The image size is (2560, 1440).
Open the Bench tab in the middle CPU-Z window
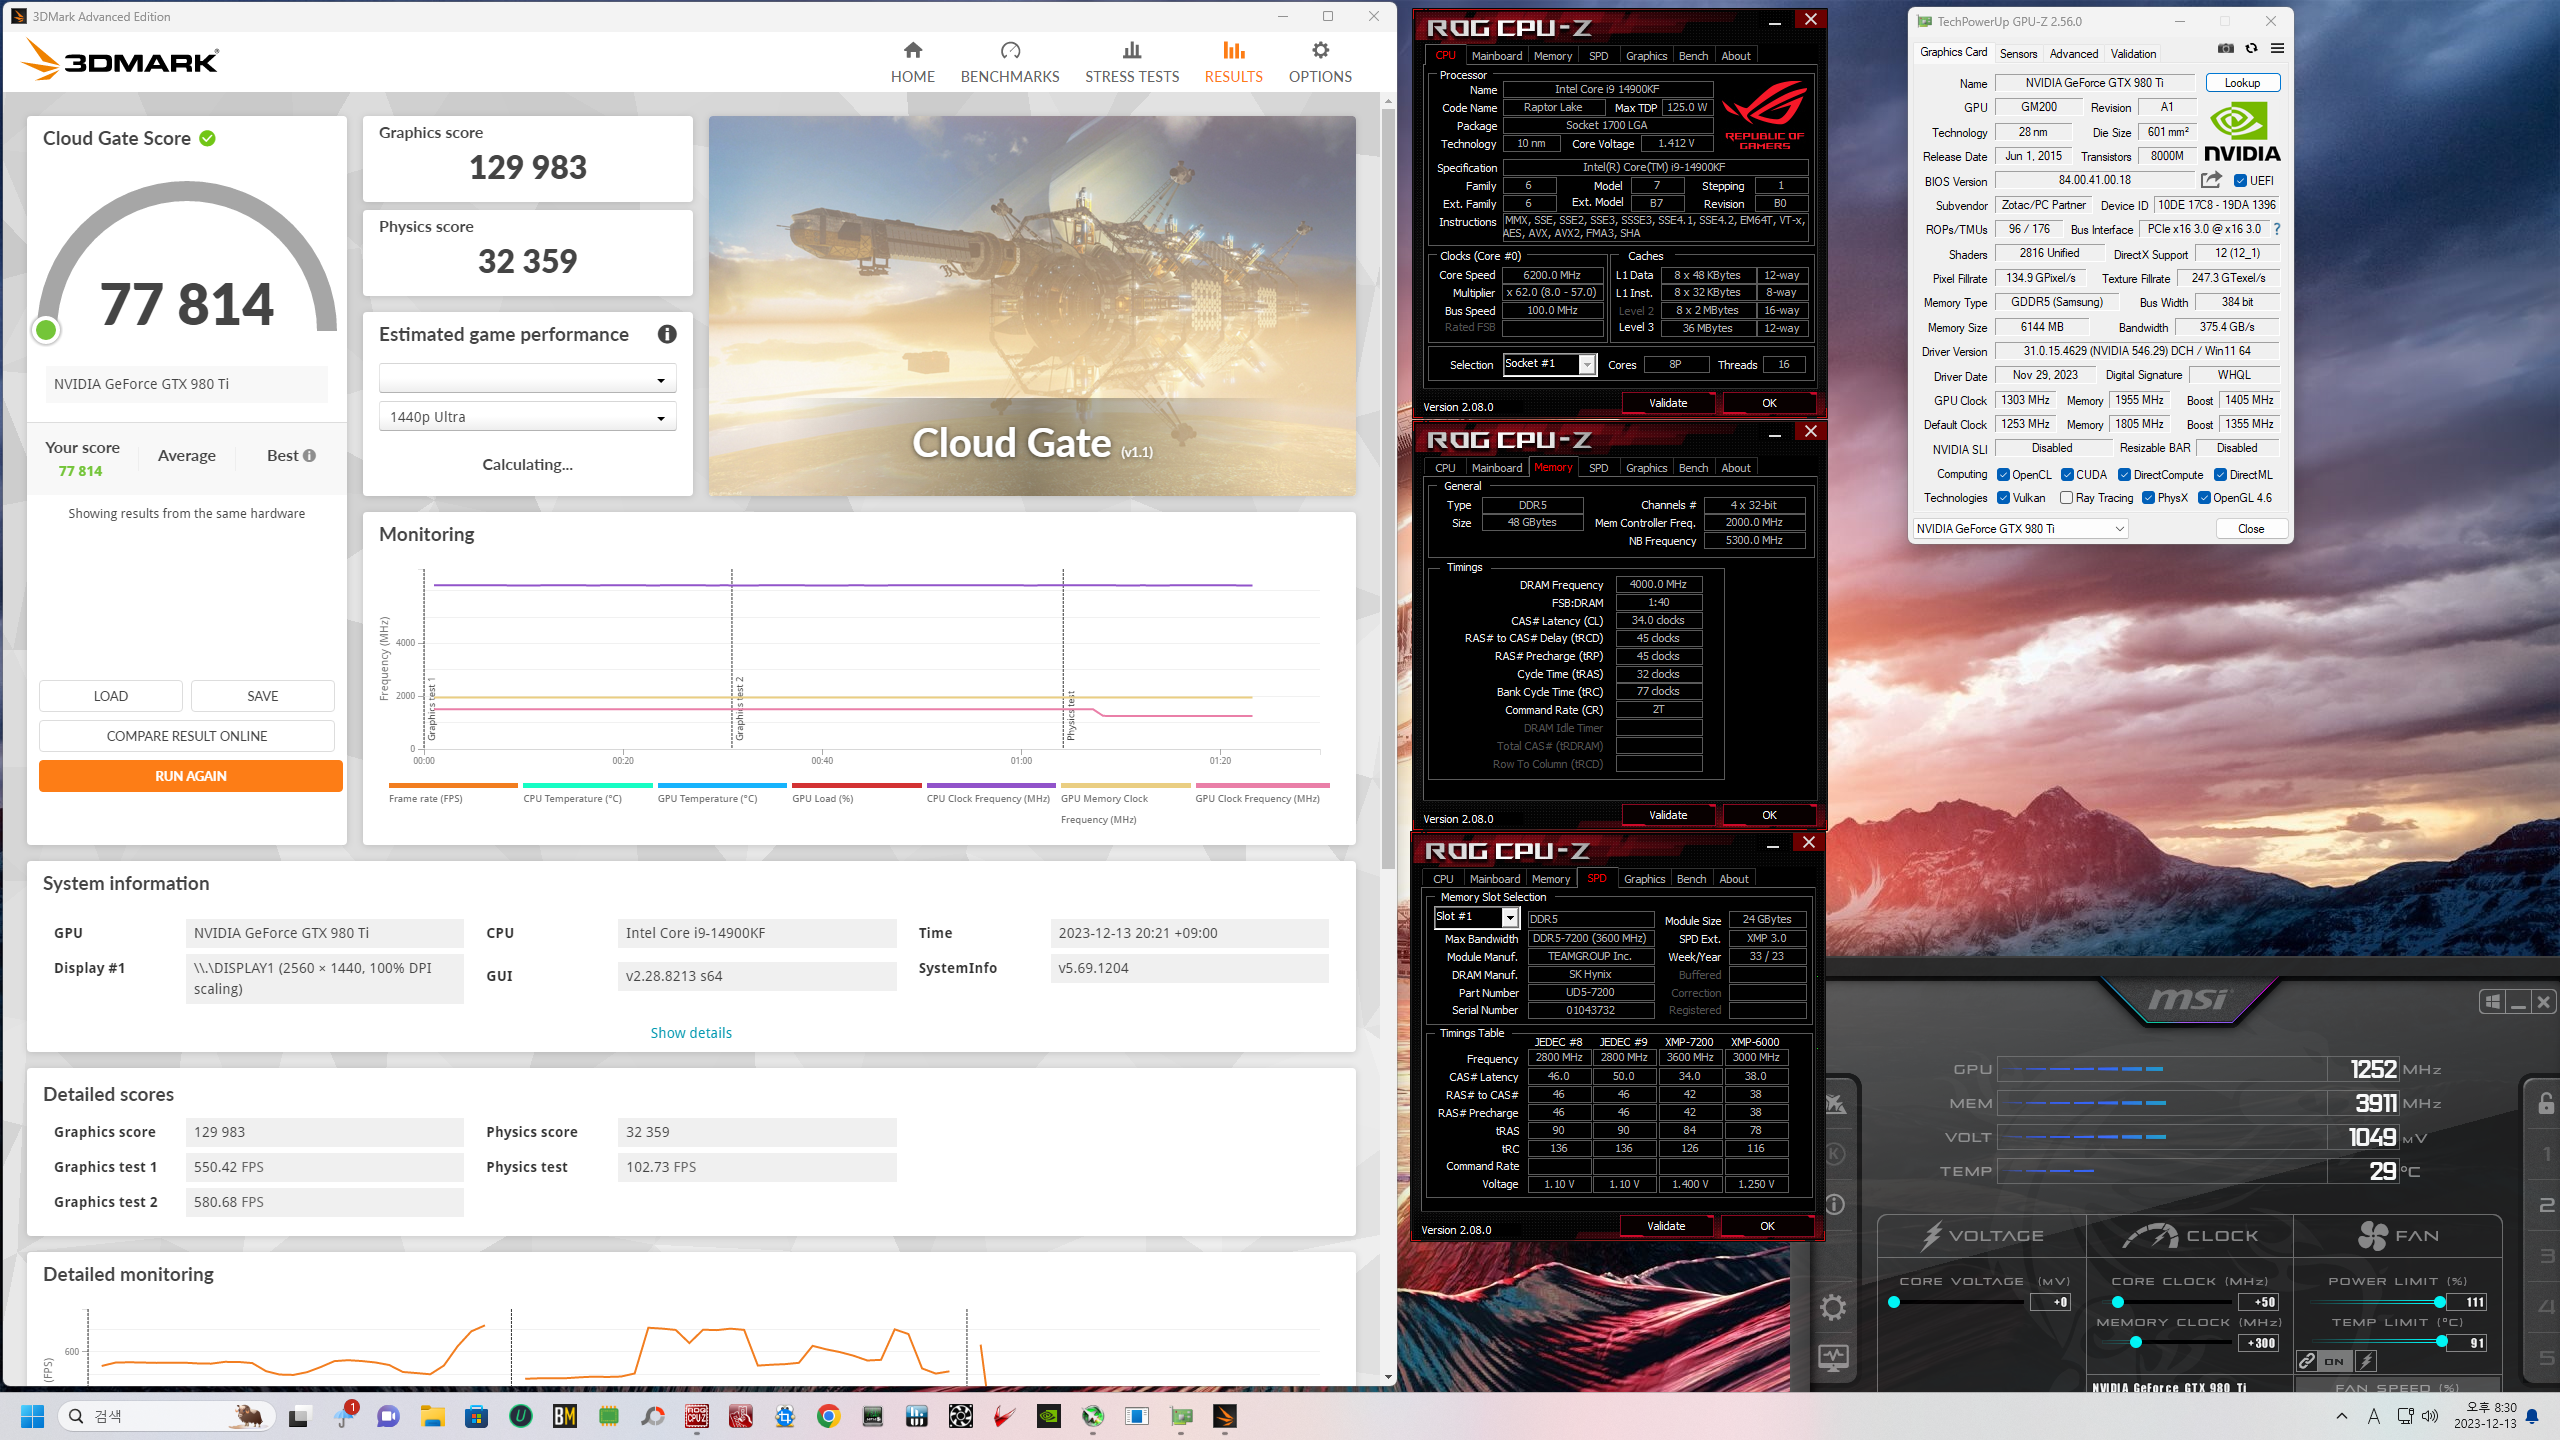(1692, 468)
